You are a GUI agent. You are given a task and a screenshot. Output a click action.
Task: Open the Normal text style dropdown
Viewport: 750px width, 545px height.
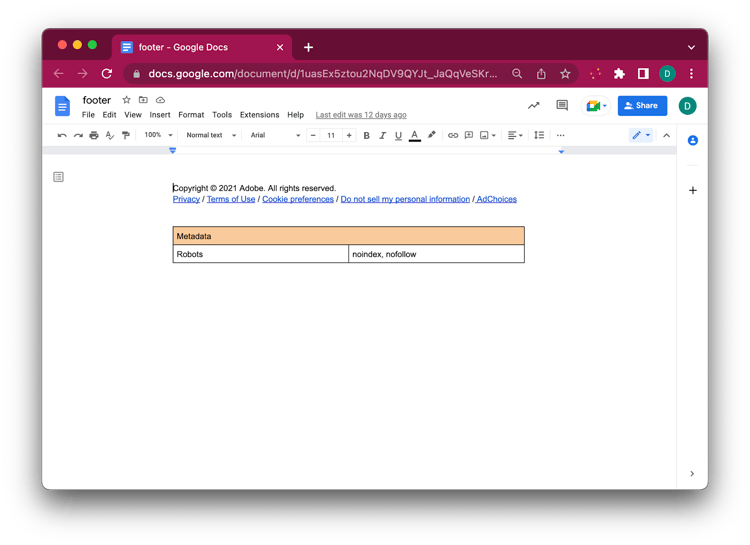click(211, 135)
